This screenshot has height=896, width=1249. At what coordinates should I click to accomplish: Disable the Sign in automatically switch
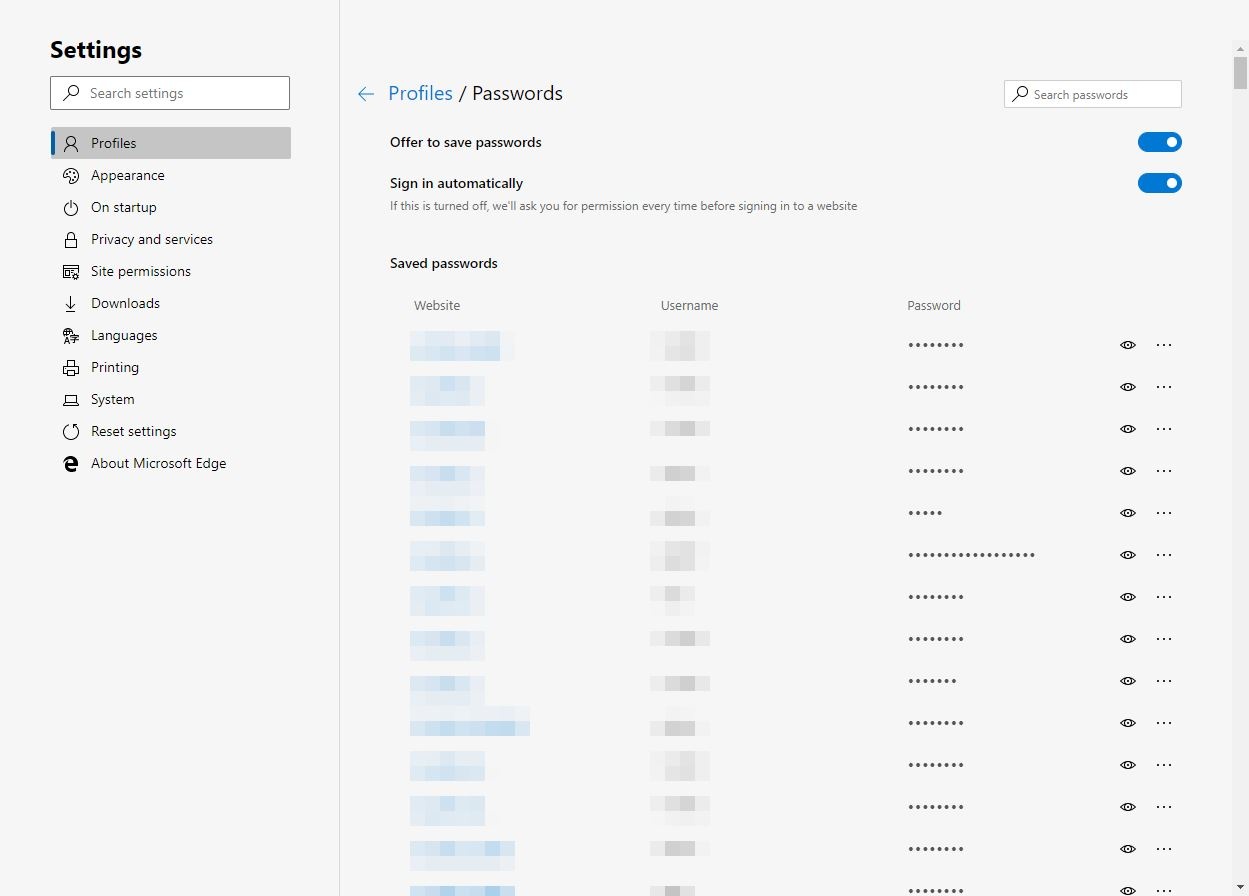pos(1160,183)
